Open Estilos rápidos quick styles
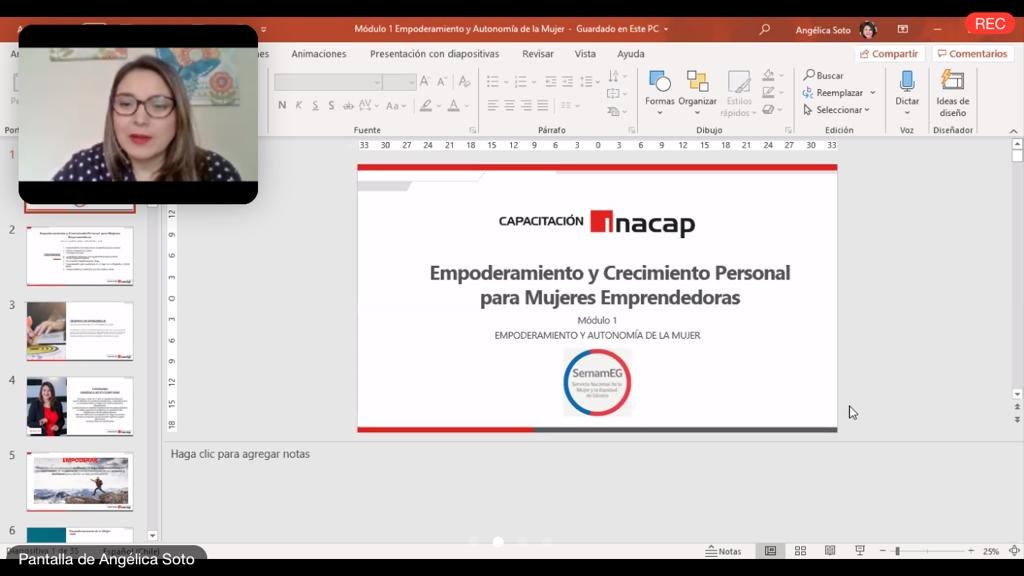This screenshot has width=1024, height=576. (739, 93)
